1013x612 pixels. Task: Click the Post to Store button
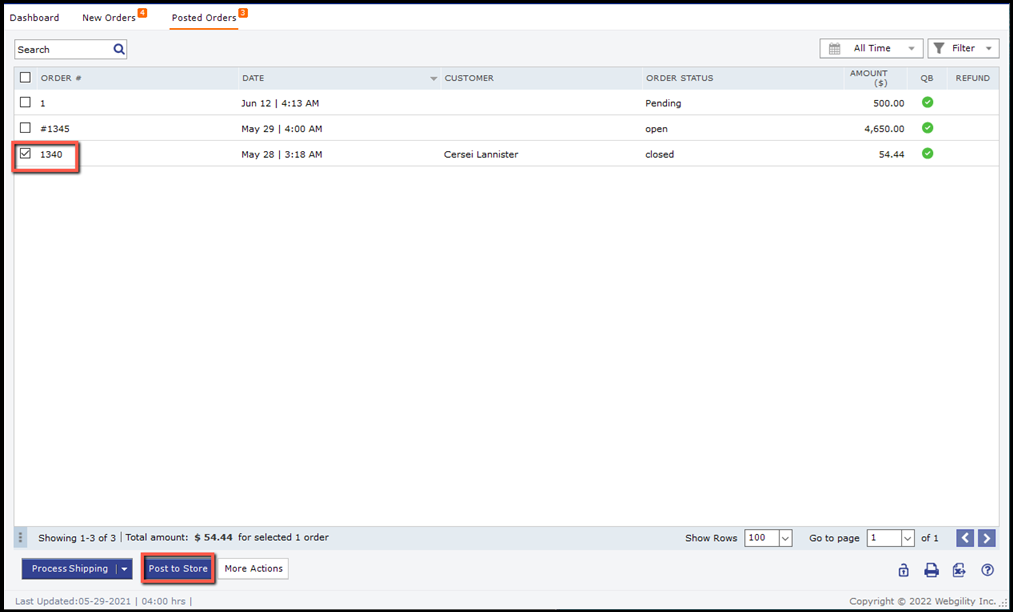coord(178,569)
